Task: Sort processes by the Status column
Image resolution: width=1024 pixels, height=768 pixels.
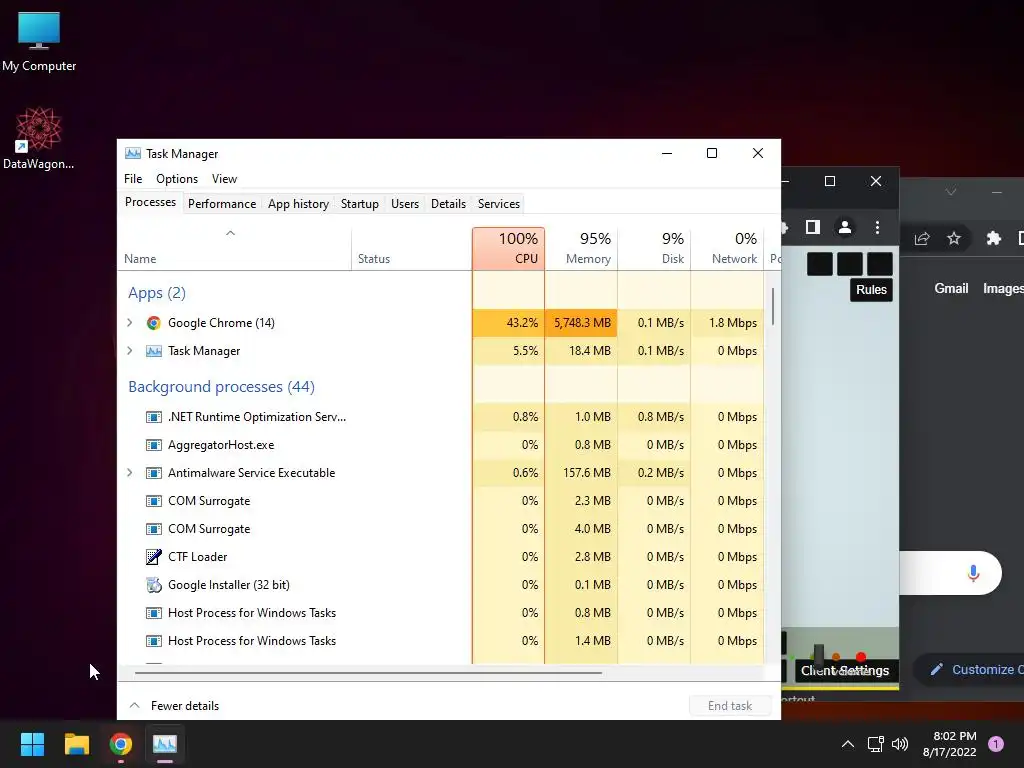Action: click(411, 248)
